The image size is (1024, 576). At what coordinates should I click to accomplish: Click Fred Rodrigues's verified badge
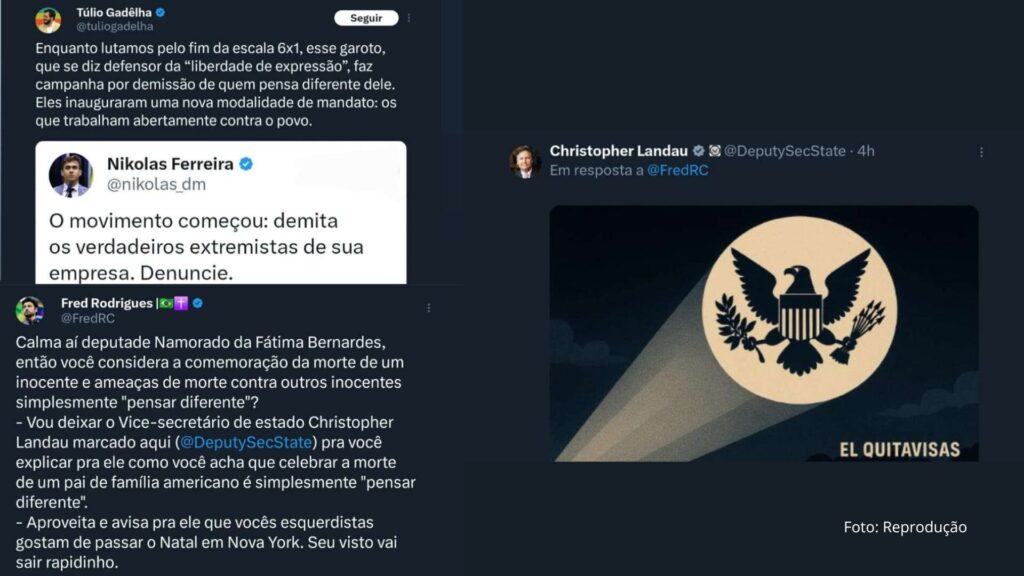point(198,303)
